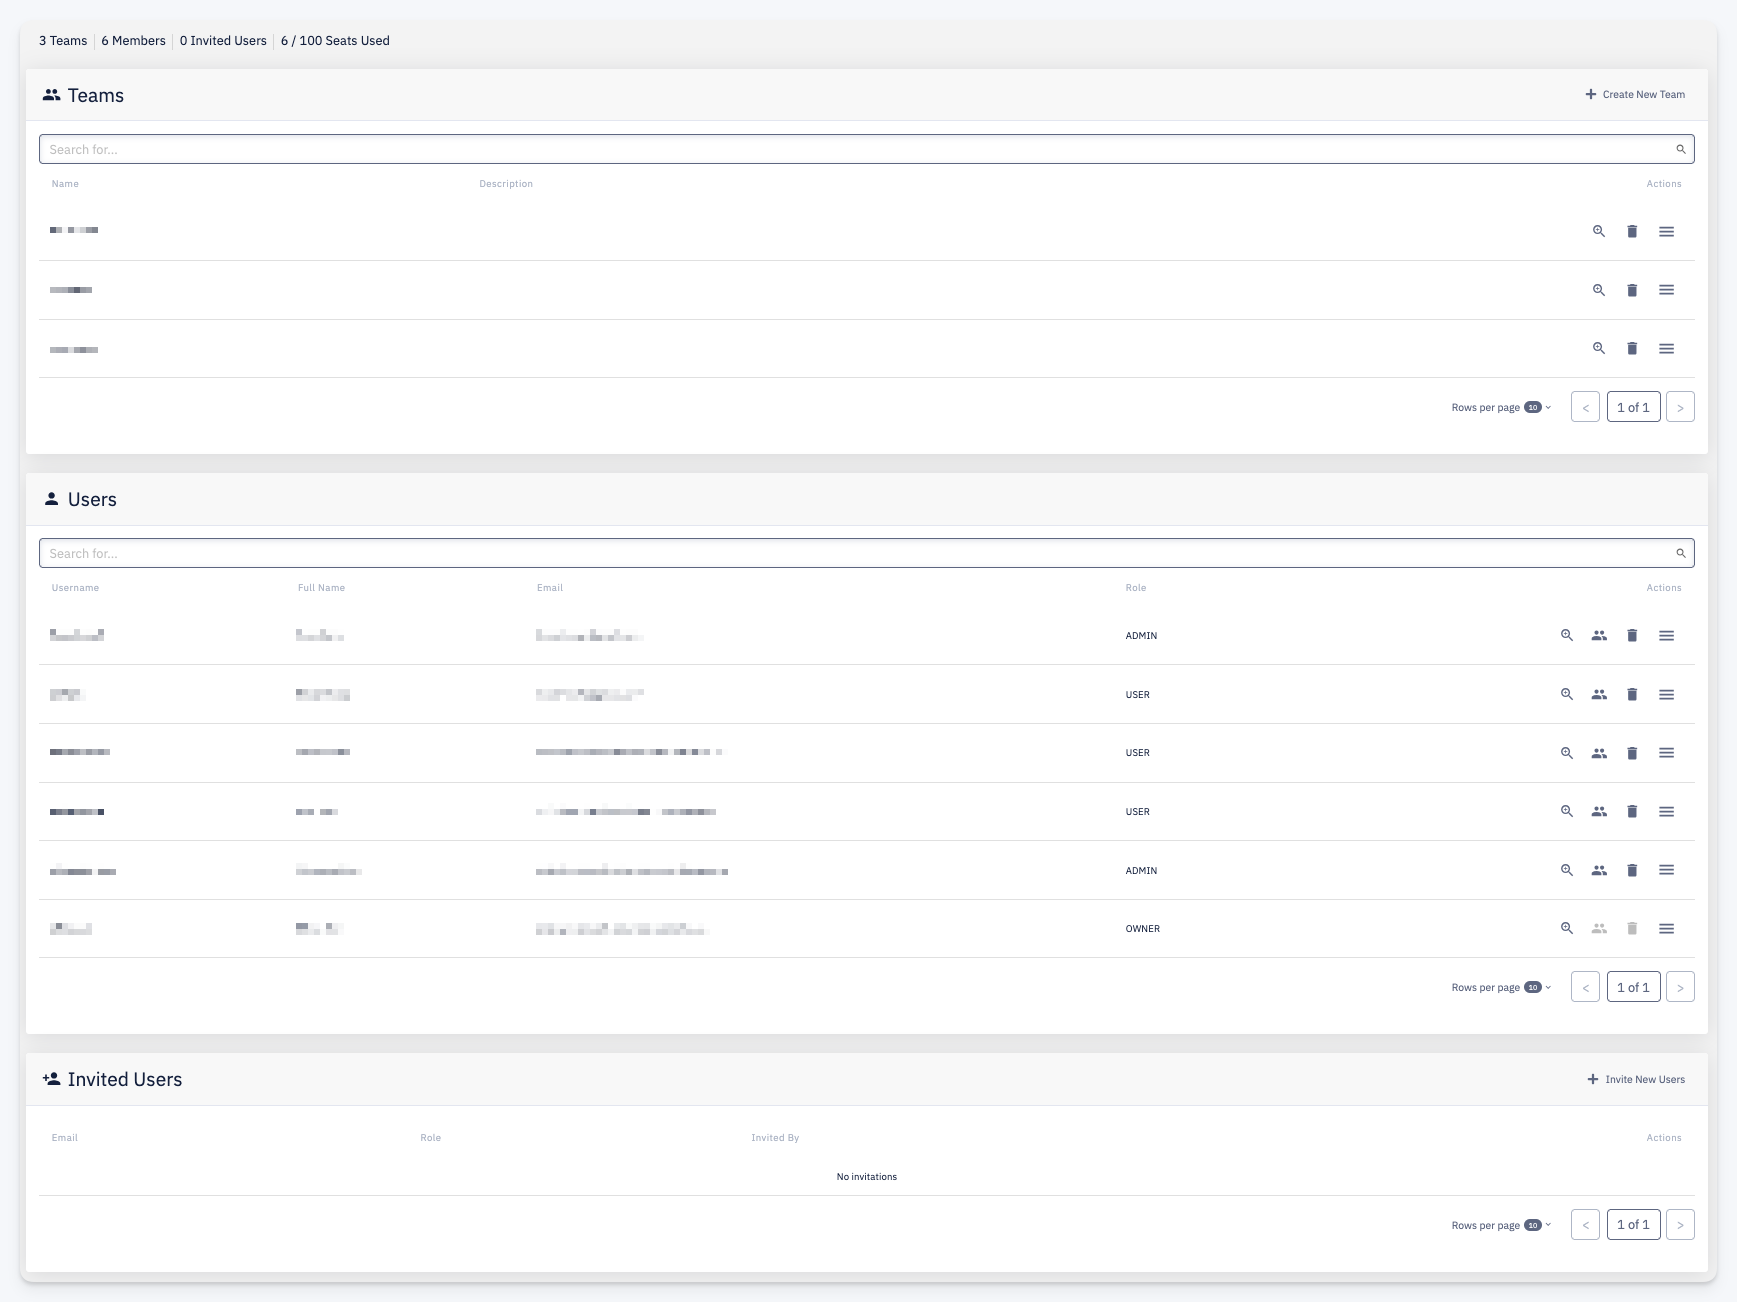Inspect the third USER role row with magnifier
Image resolution: width=1737 pixels, height=1302 pixels.
point(1567,811)
